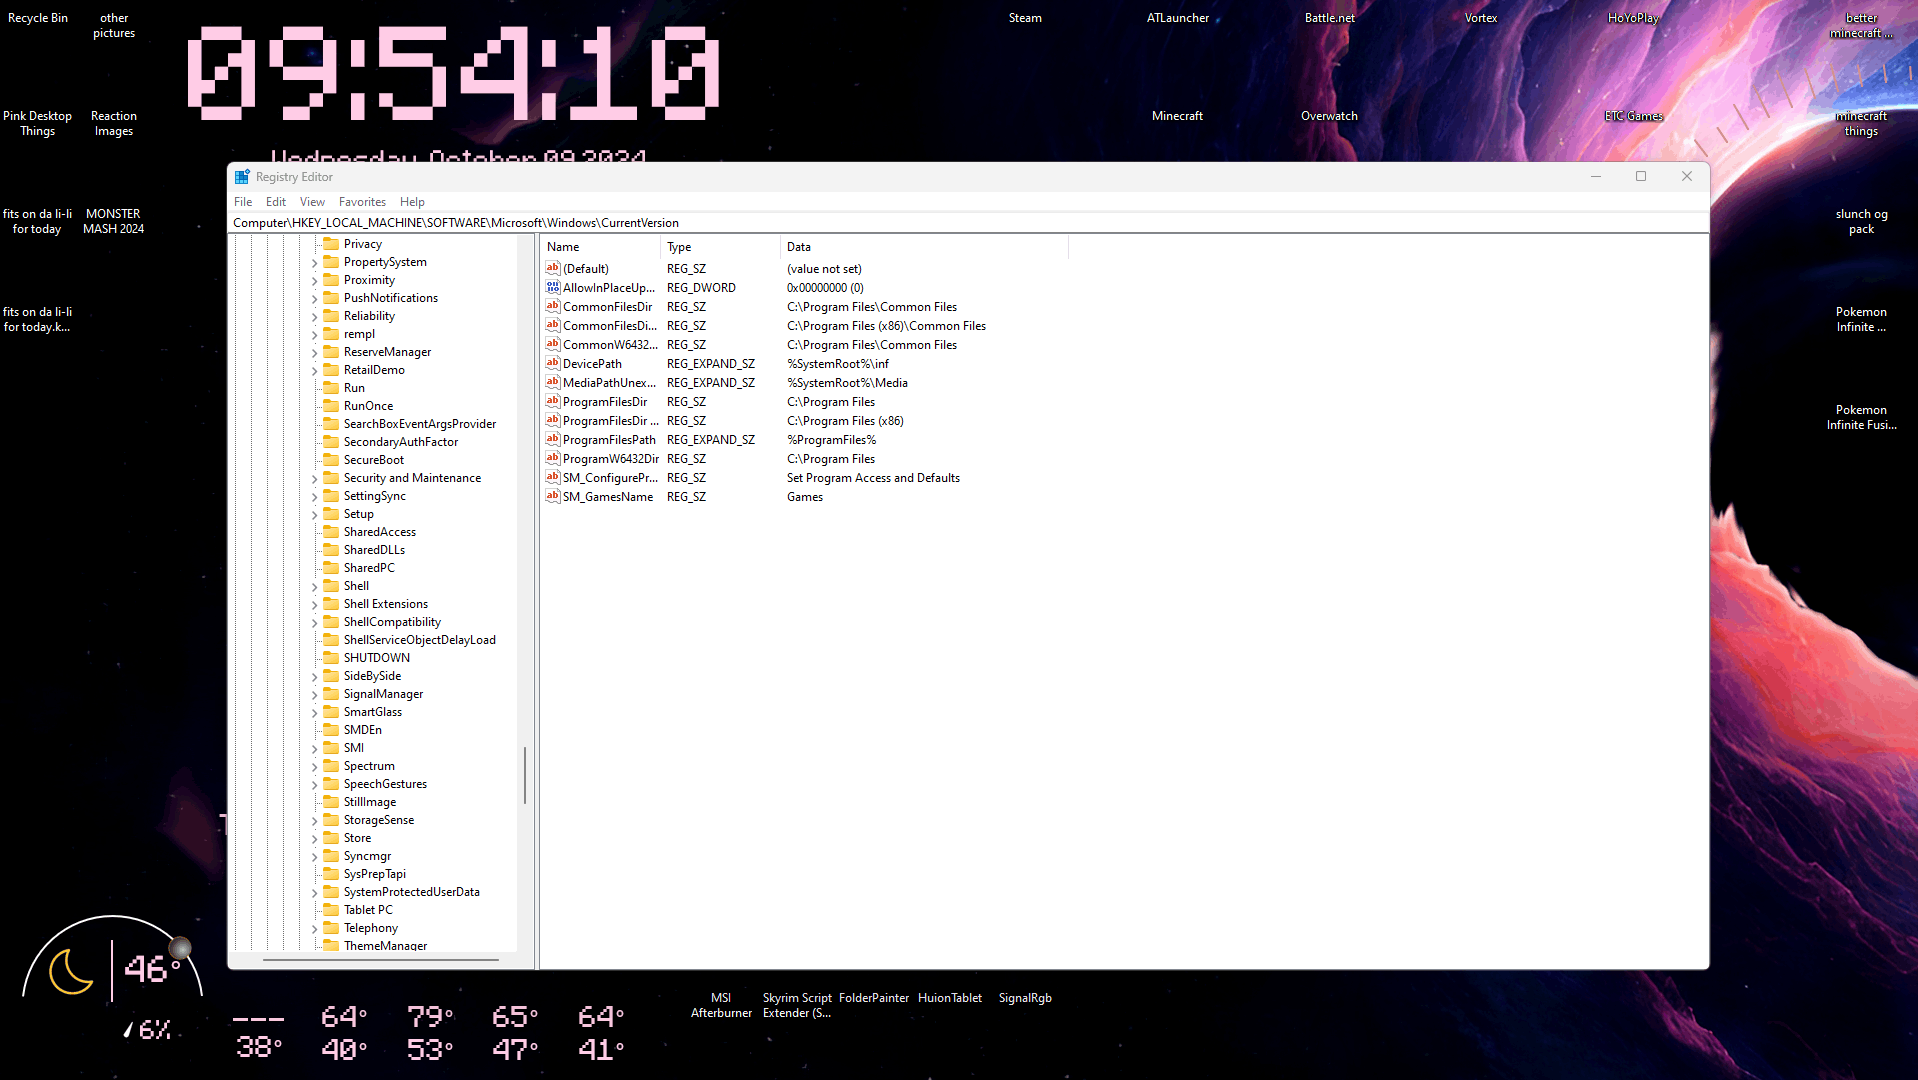Select the SearchBoxEventArgsProvider key

click(420, 424)
